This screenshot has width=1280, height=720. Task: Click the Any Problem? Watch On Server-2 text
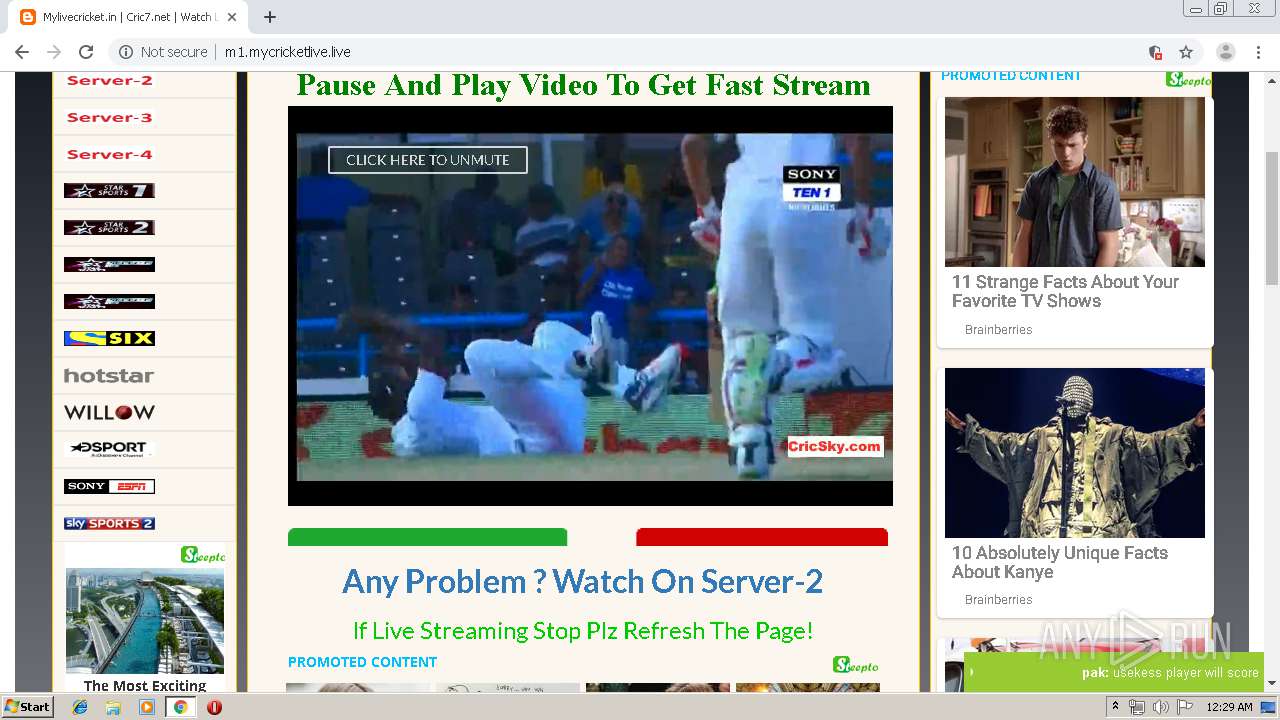click(582, 581)
